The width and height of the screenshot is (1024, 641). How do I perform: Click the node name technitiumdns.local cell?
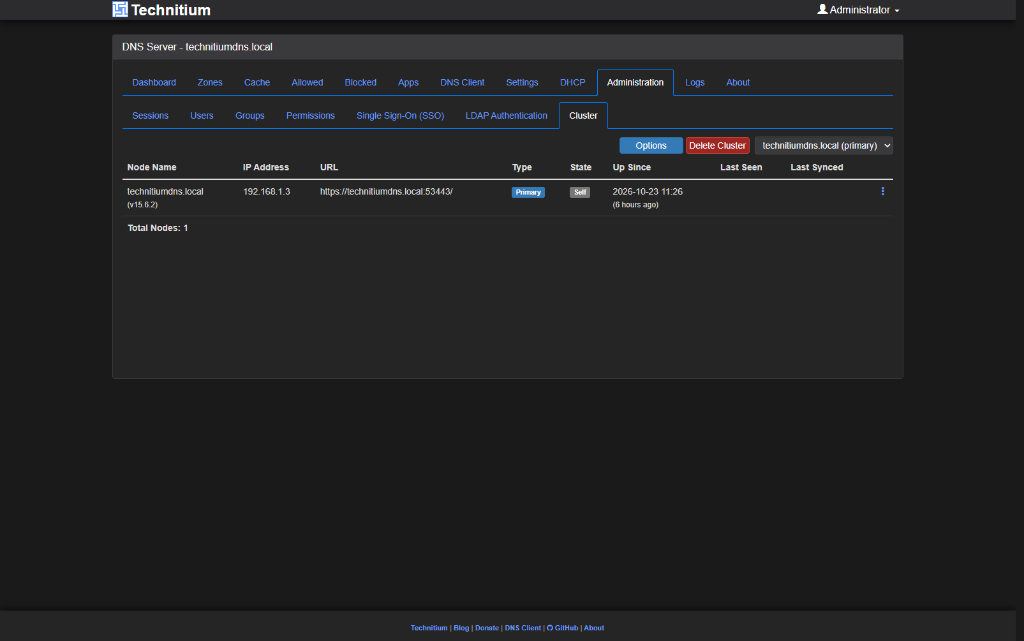[x=165, y=191]
